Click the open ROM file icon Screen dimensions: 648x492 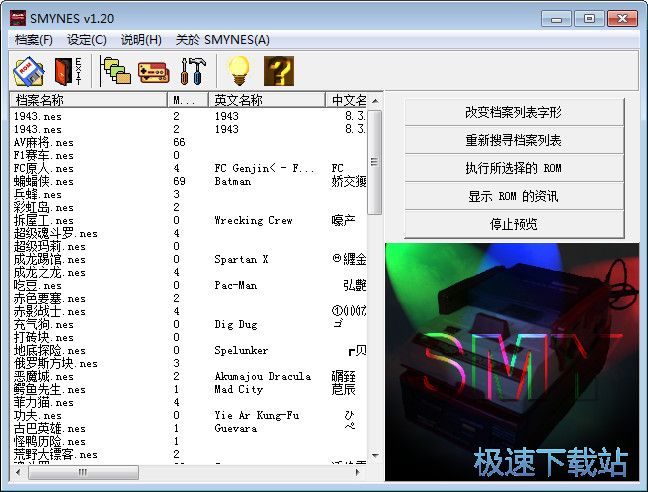(x=28, y=71)
